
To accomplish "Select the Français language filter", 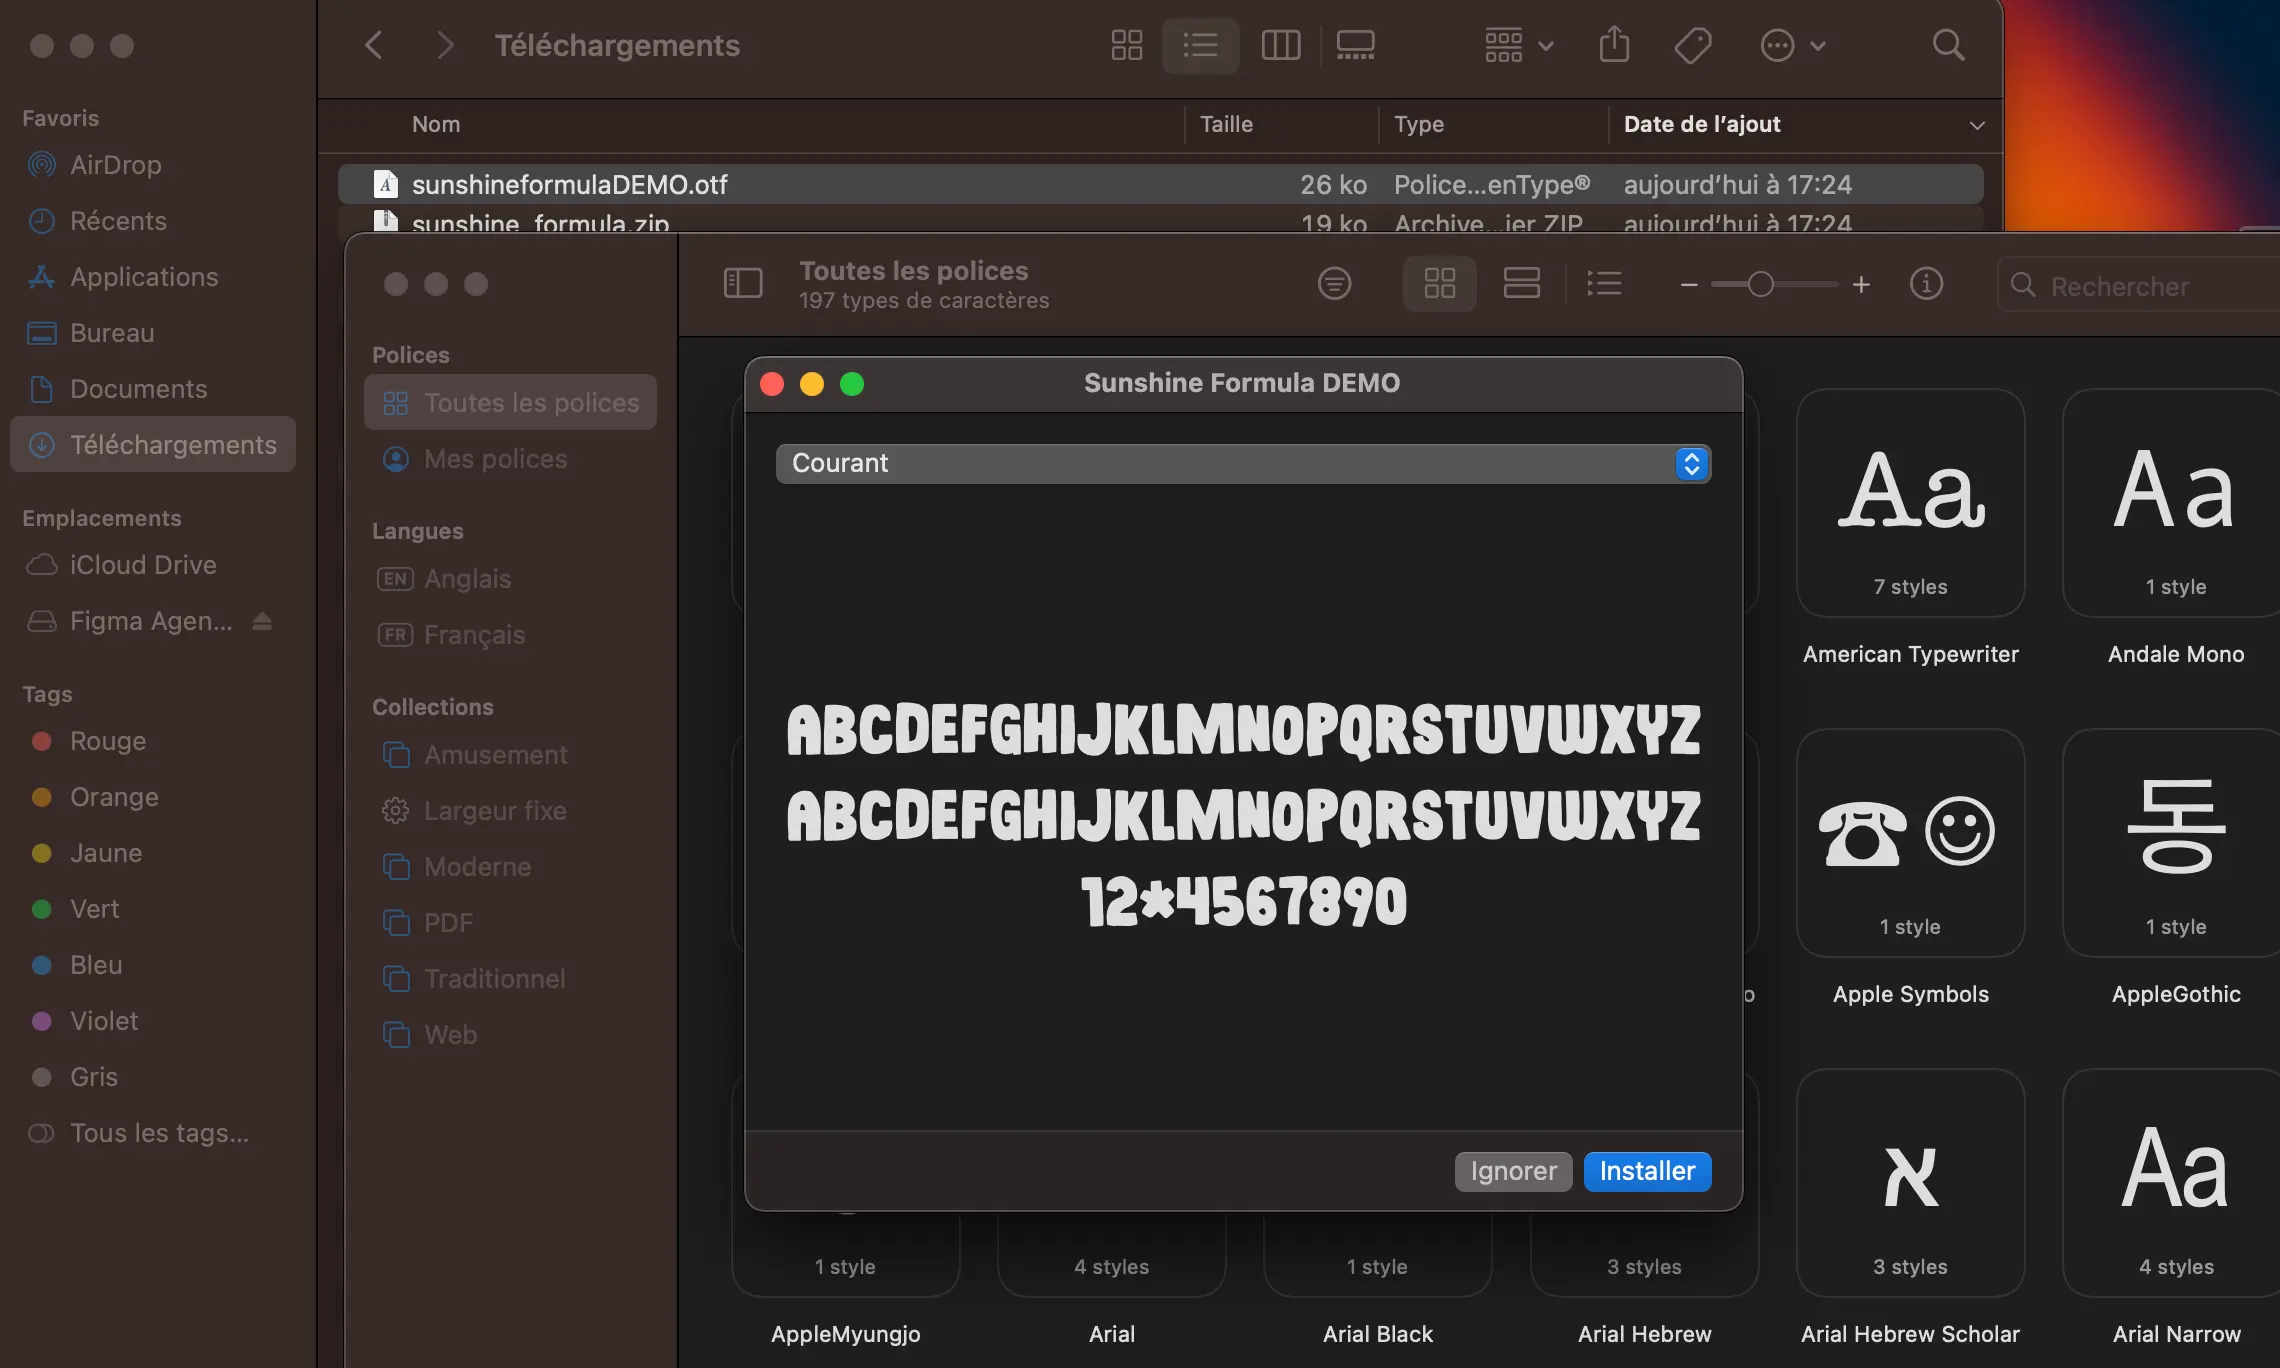I will [x=510, y=635].
